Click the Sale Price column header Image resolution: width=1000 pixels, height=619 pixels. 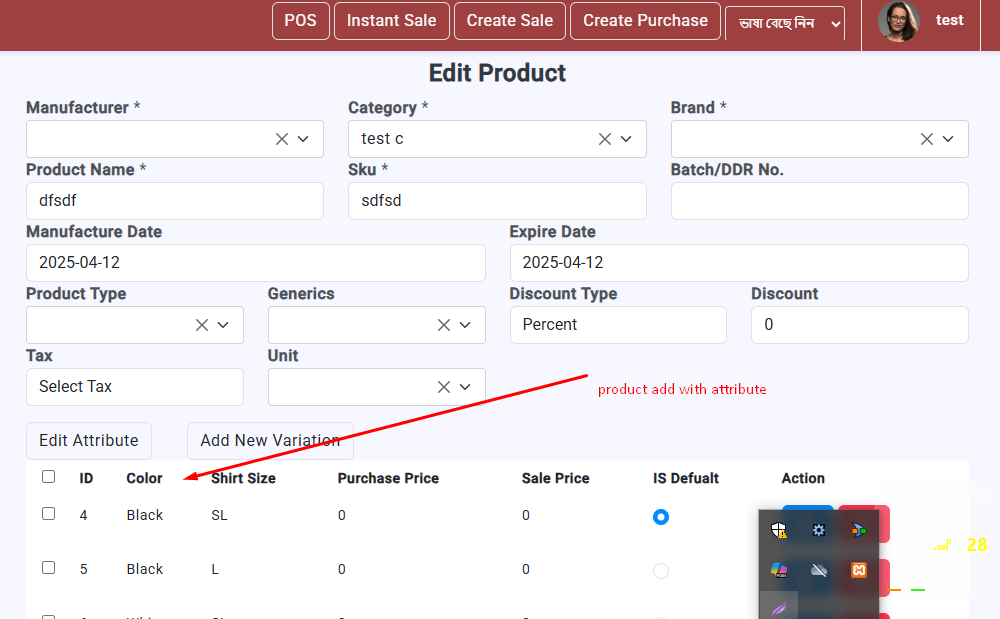(555, 478)
